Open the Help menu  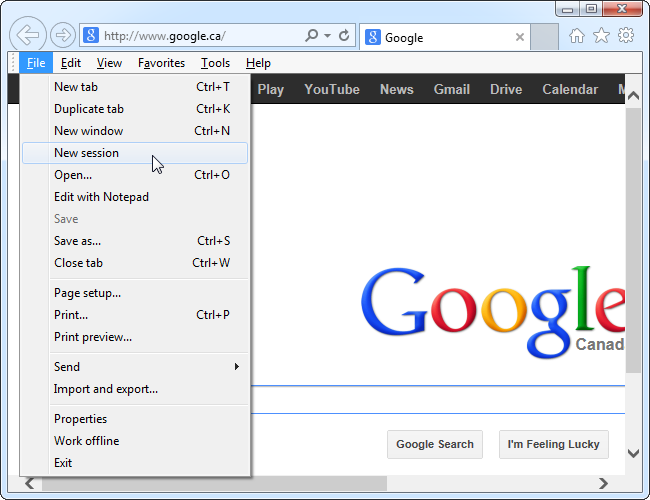[x=258, y=63]
